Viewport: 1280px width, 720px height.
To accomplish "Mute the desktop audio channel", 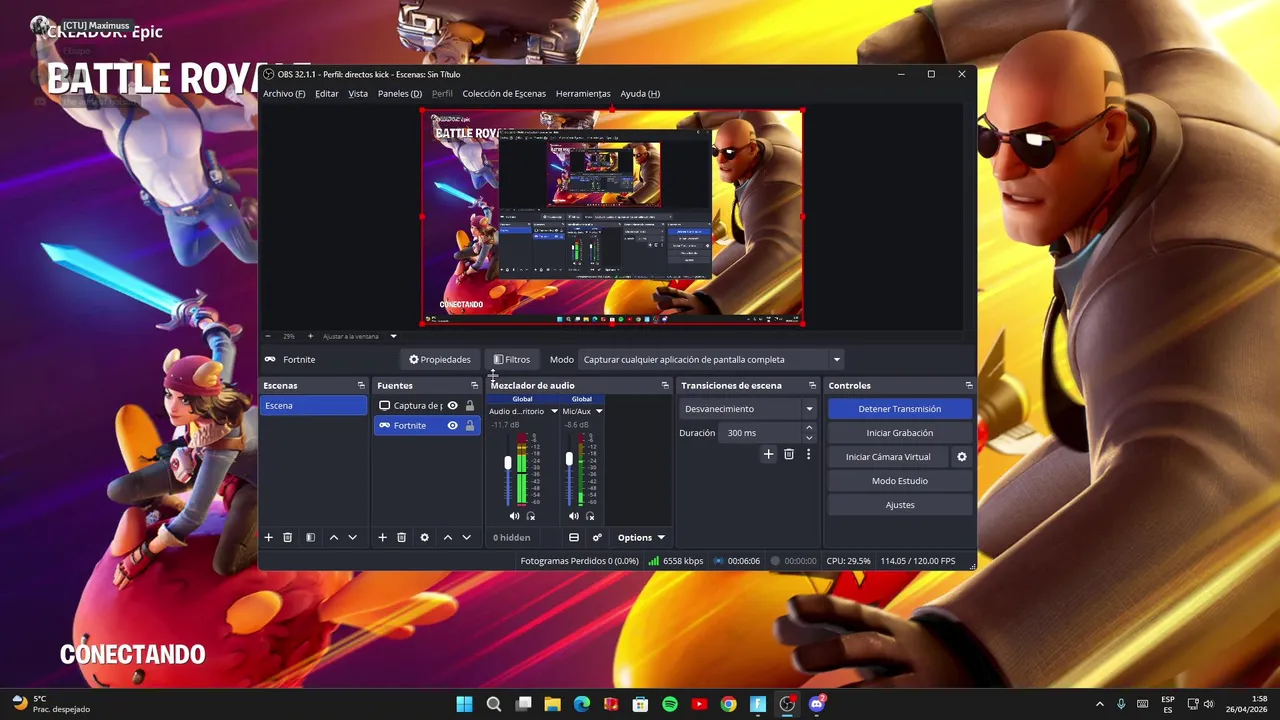I will [514, 516].
